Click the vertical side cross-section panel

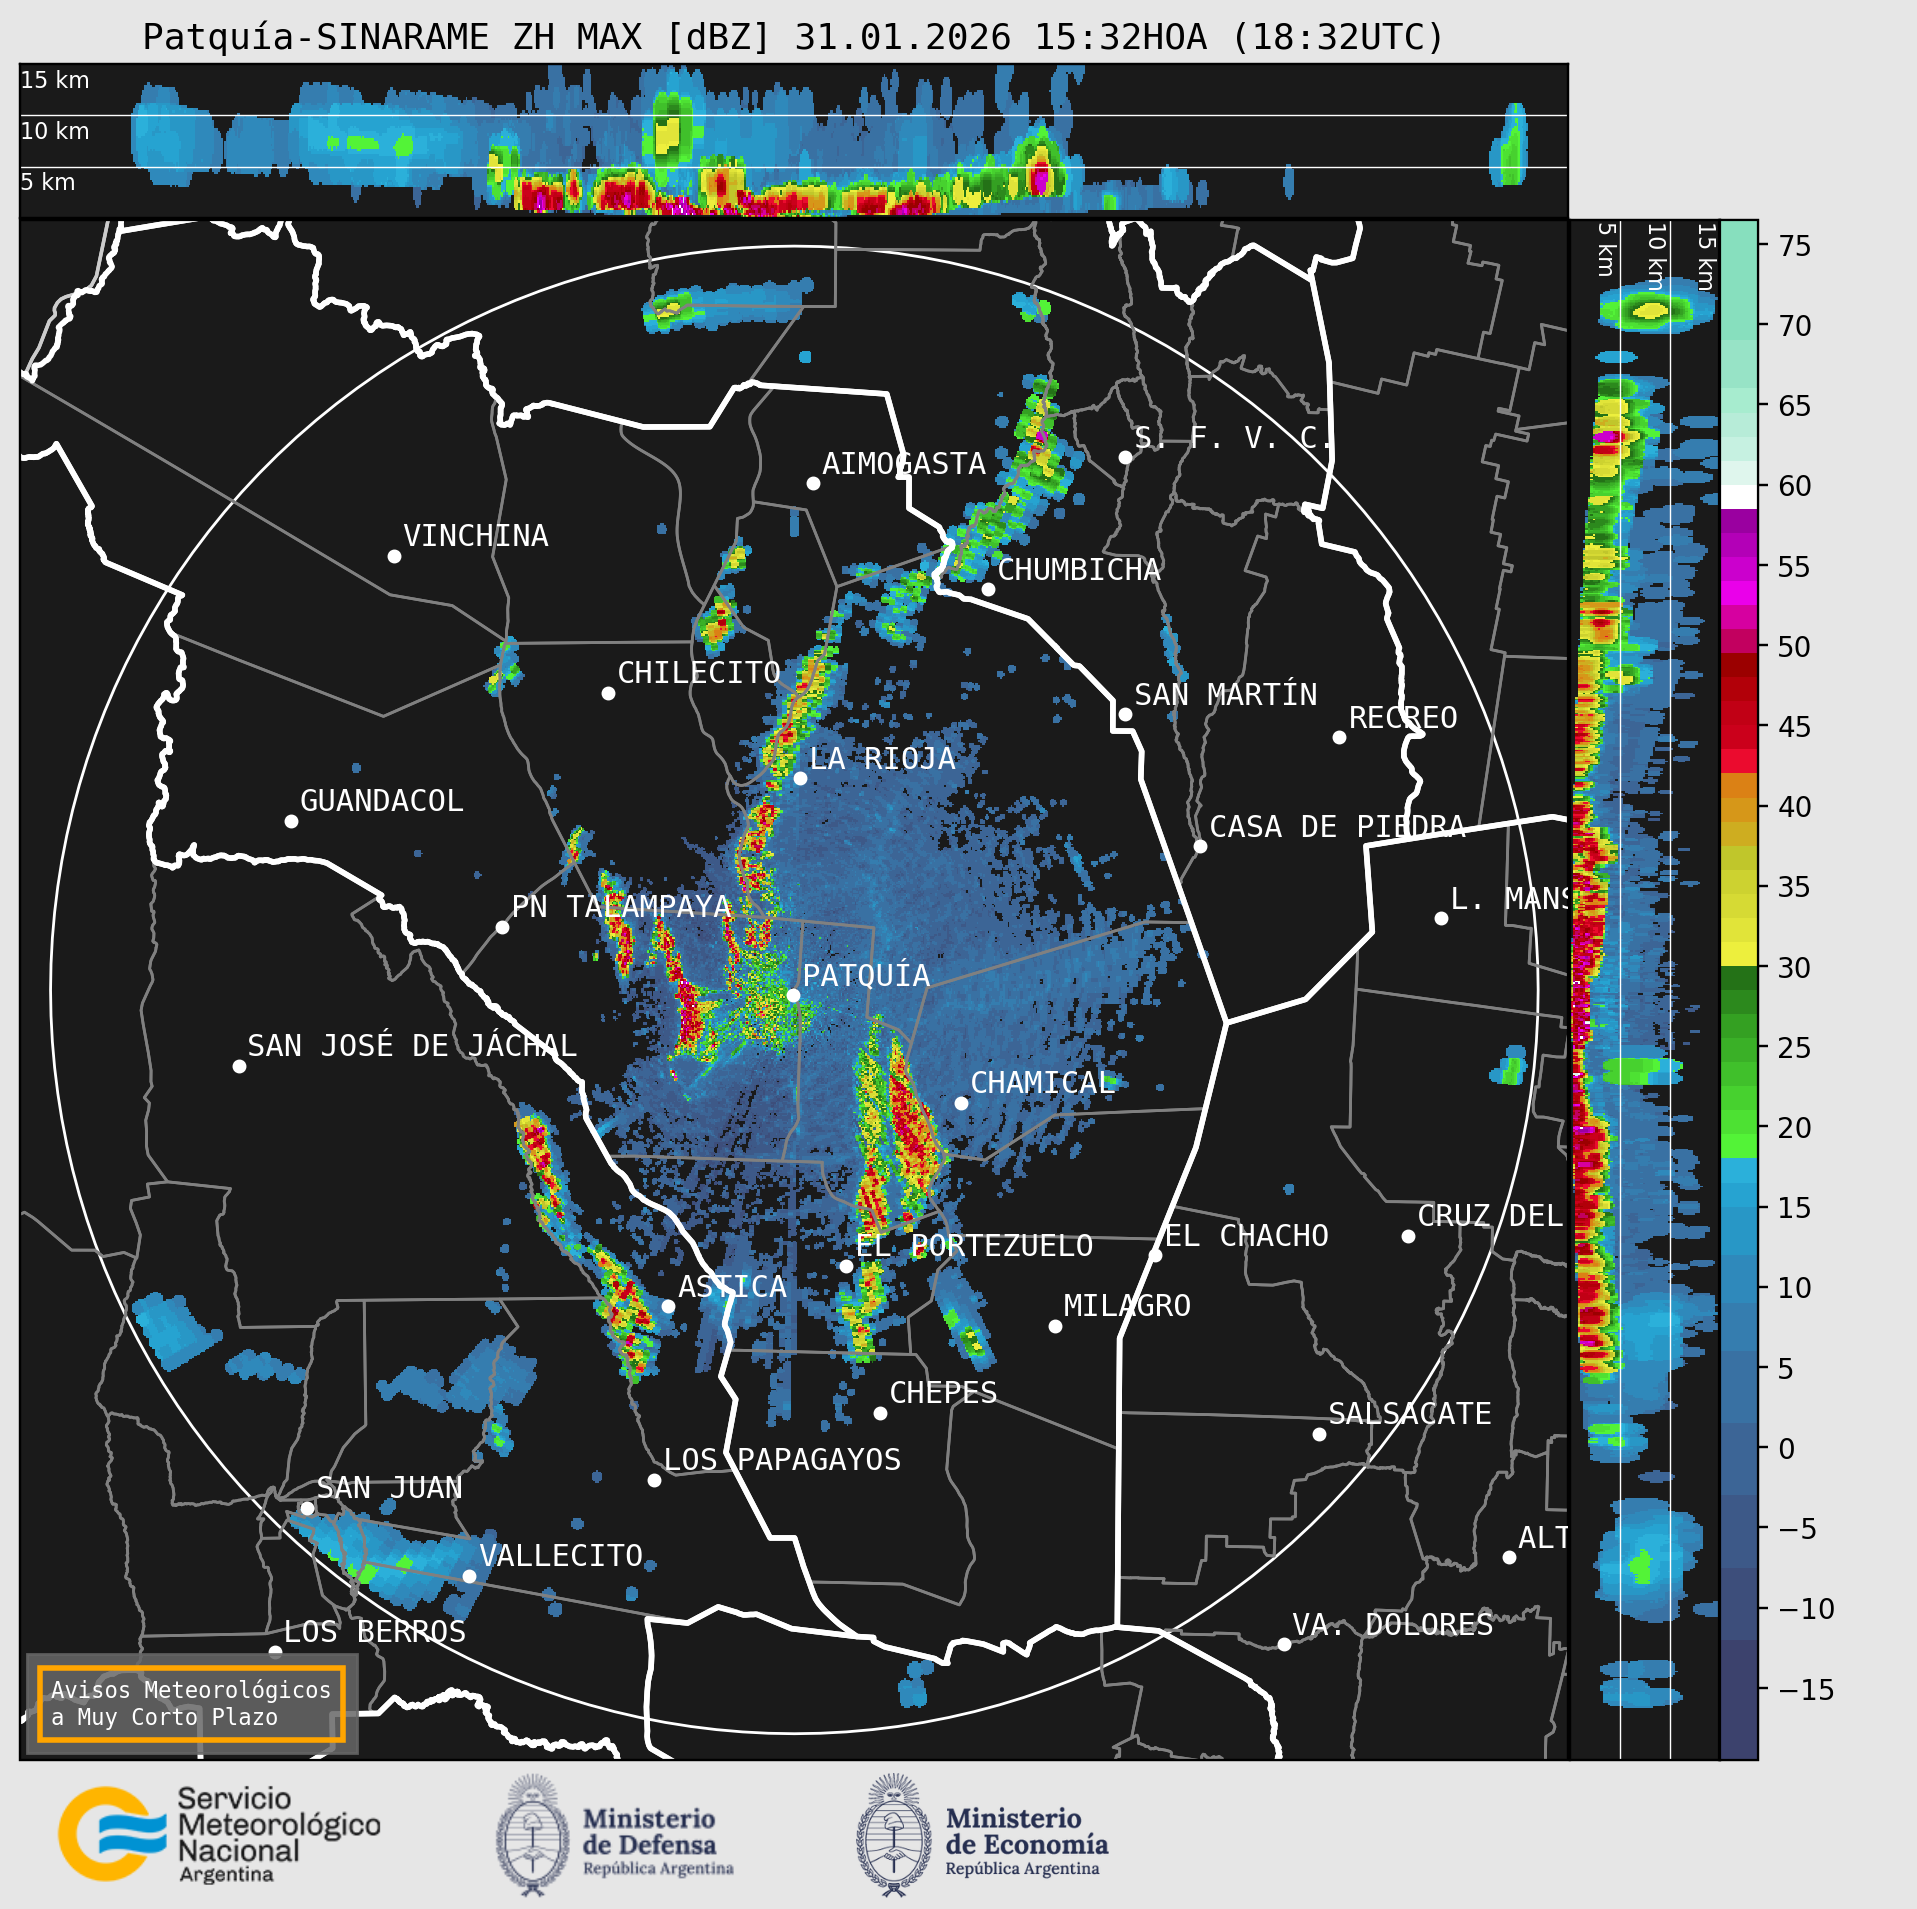pos(1644,989)
